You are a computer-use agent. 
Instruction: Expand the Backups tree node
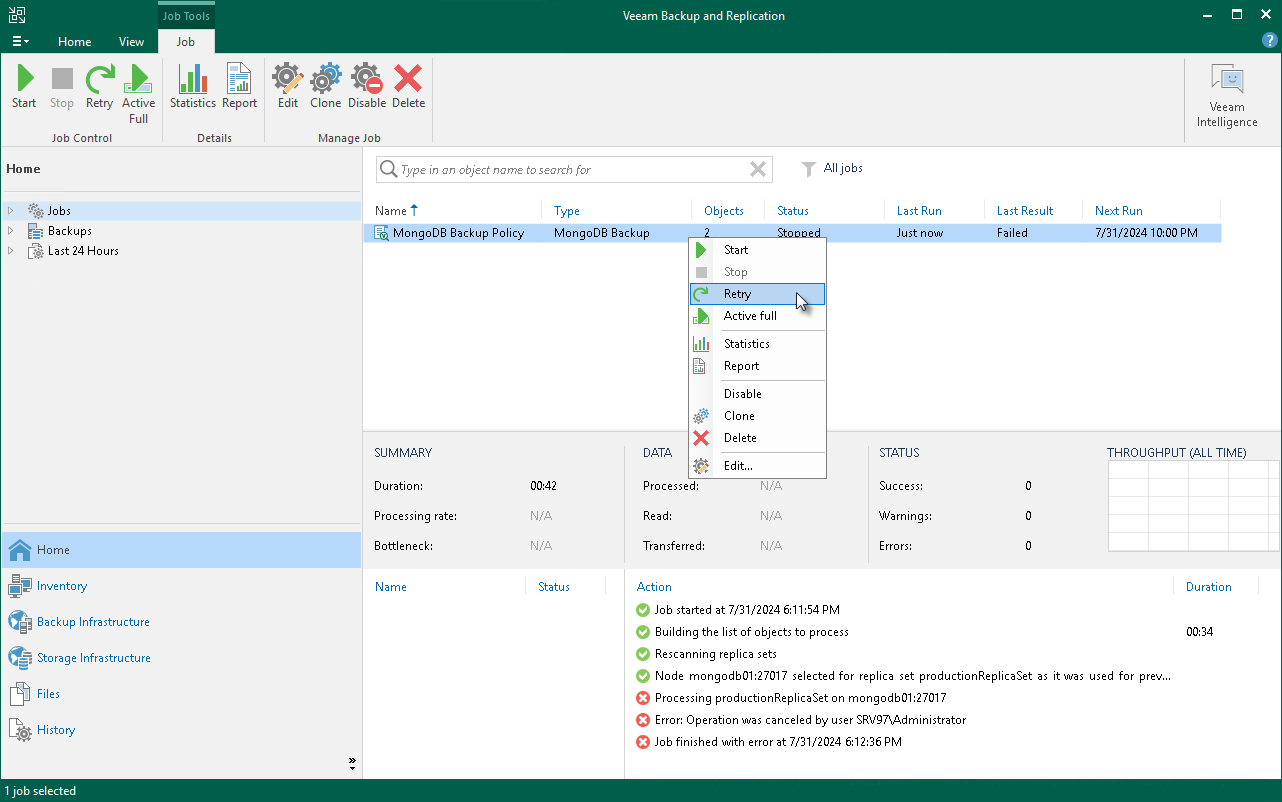click(11, 231)
